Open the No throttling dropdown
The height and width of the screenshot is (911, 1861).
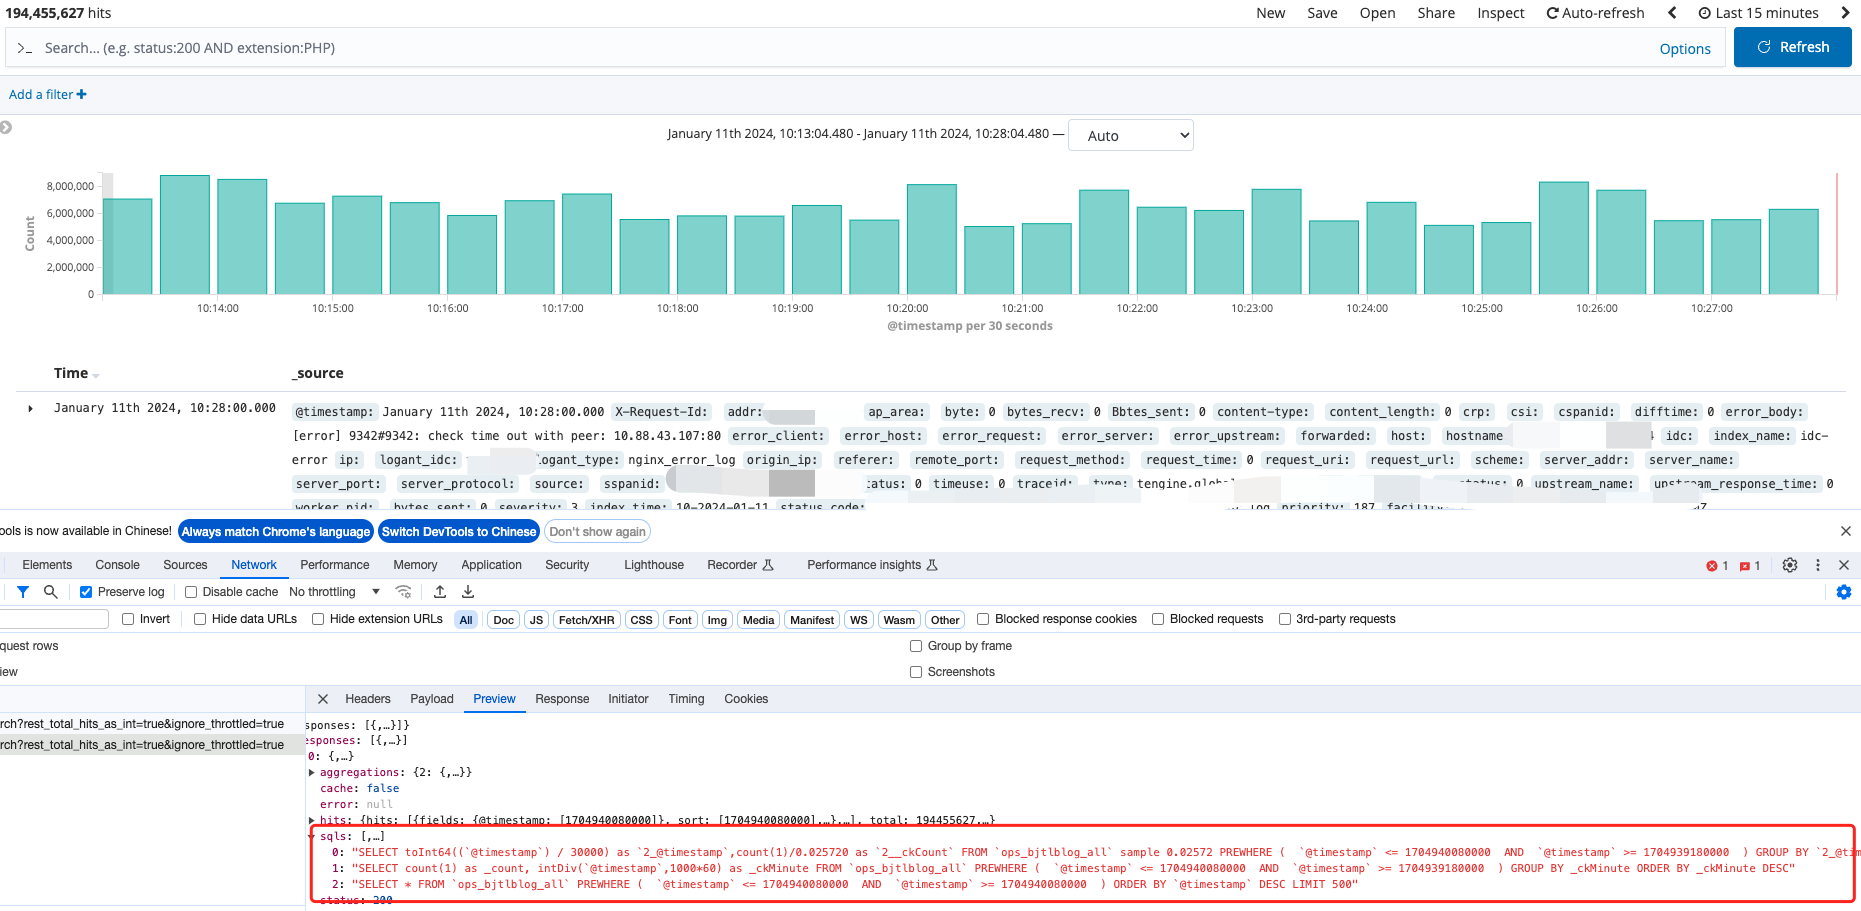[334, 592]
